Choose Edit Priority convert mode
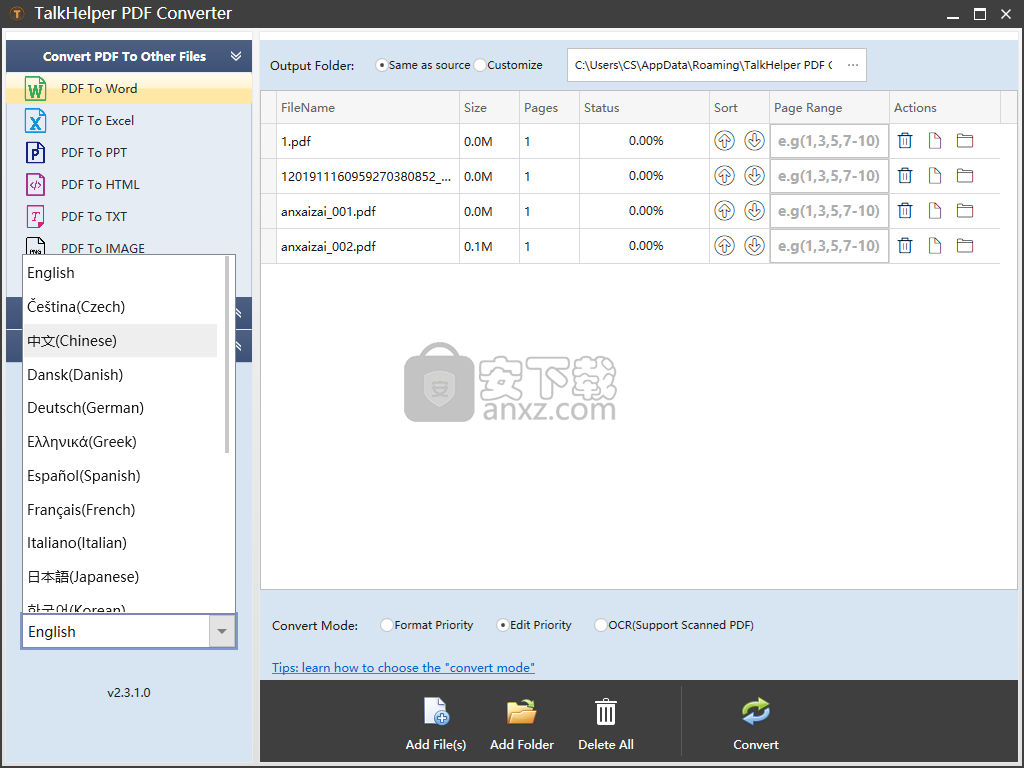Screen dimensions: 1024x768 (534, 625)
